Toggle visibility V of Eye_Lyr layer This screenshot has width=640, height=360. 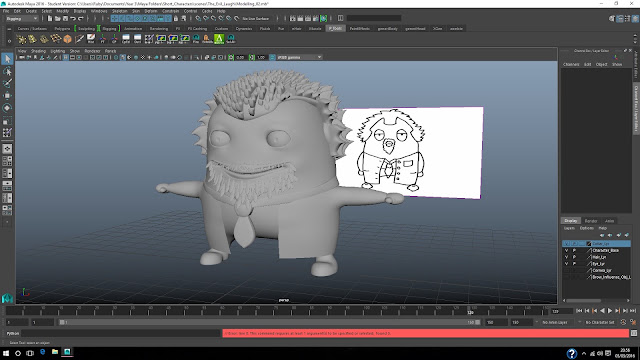pyautogui.click(x=567, y=264)
